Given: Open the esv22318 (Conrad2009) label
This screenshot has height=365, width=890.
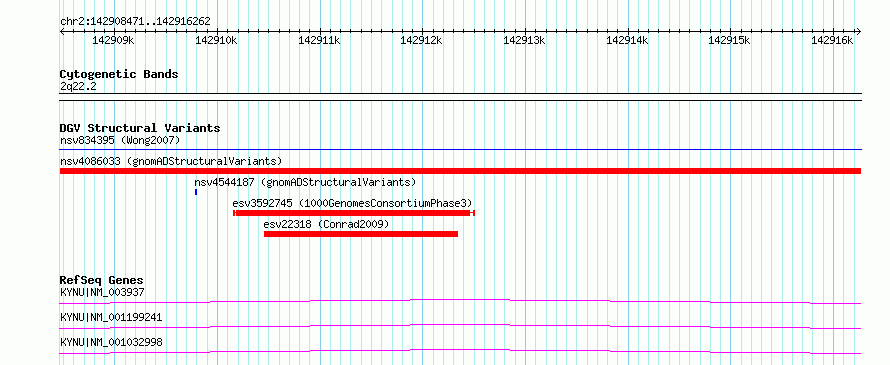Looking at the screenshot, I should [326, 224].
